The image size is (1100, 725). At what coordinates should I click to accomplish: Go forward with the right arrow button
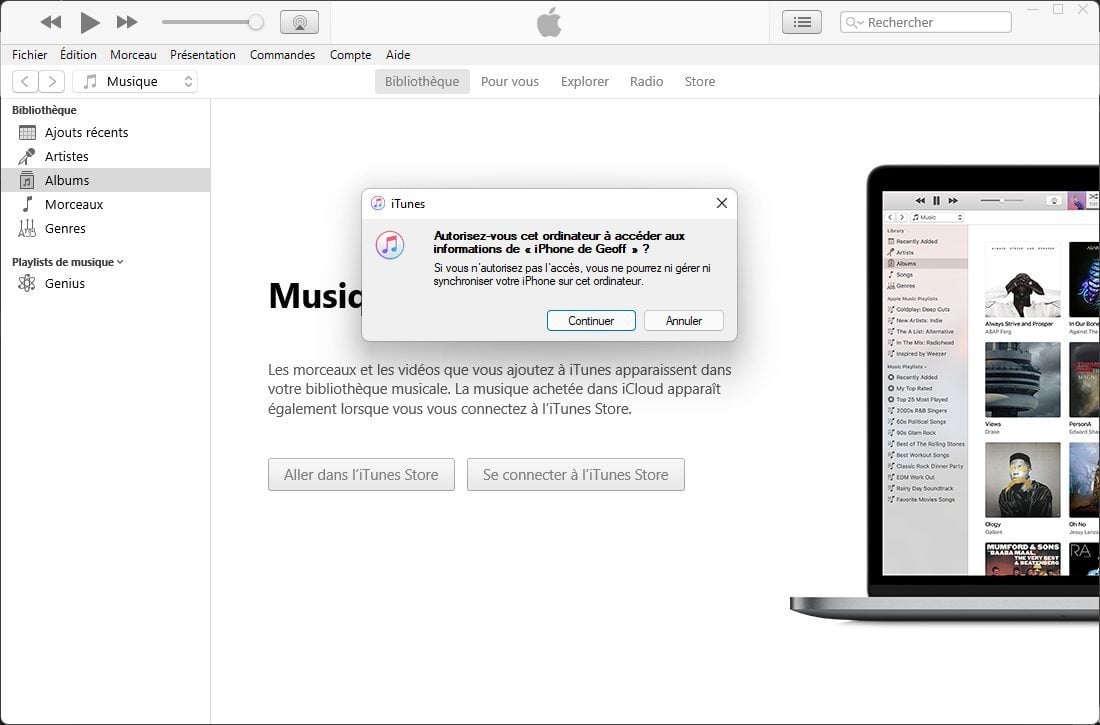52,81
